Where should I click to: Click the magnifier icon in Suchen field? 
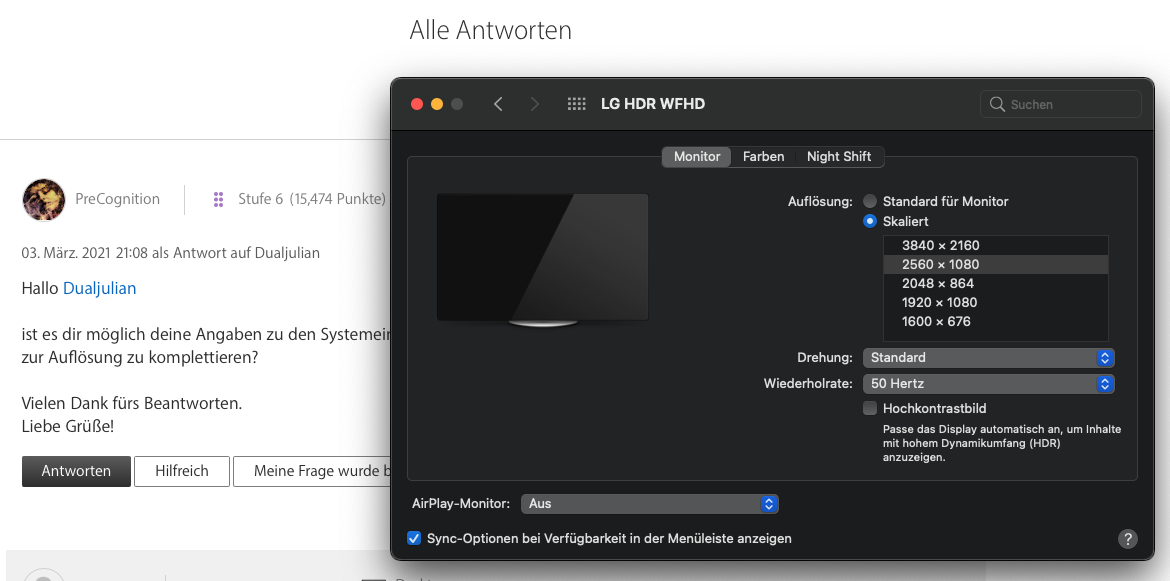pyautogui.click(x=997, y=104)
